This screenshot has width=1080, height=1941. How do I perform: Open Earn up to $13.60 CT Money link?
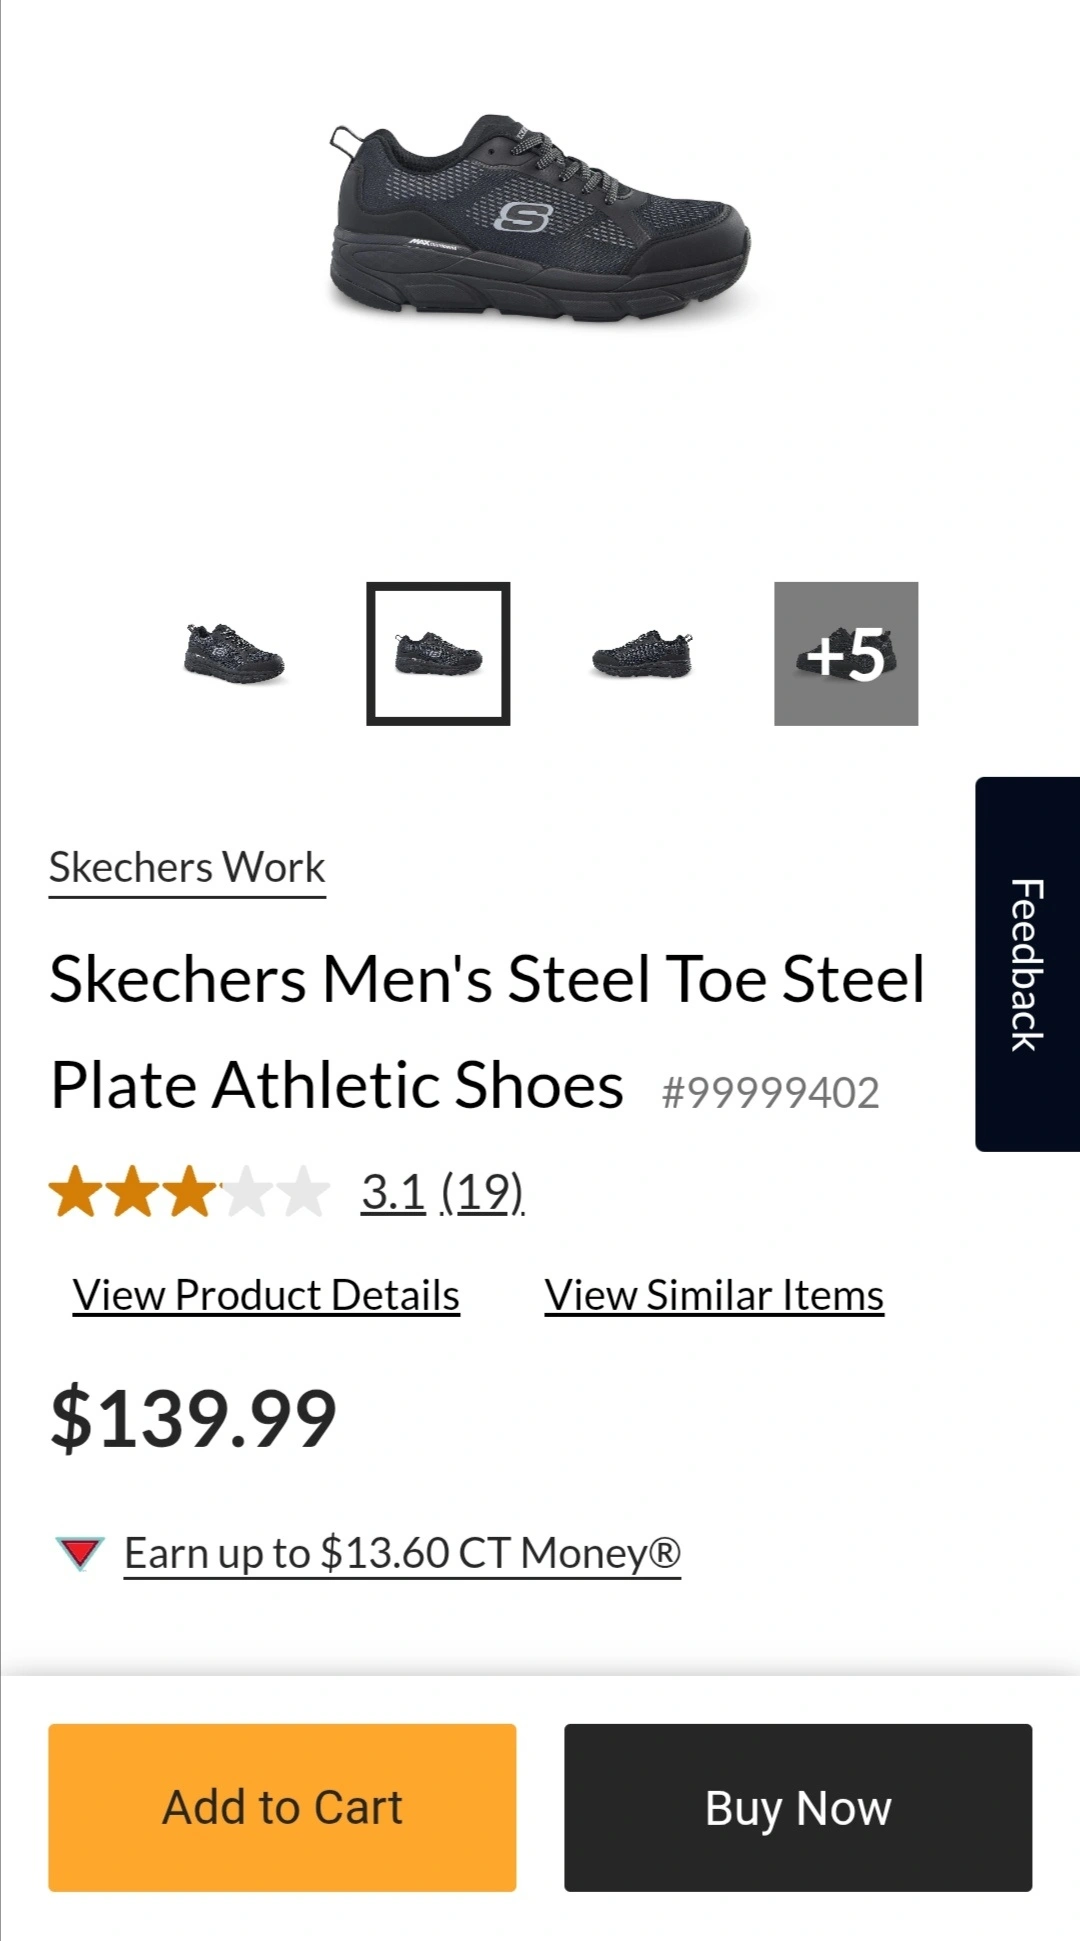(402, 1554)
